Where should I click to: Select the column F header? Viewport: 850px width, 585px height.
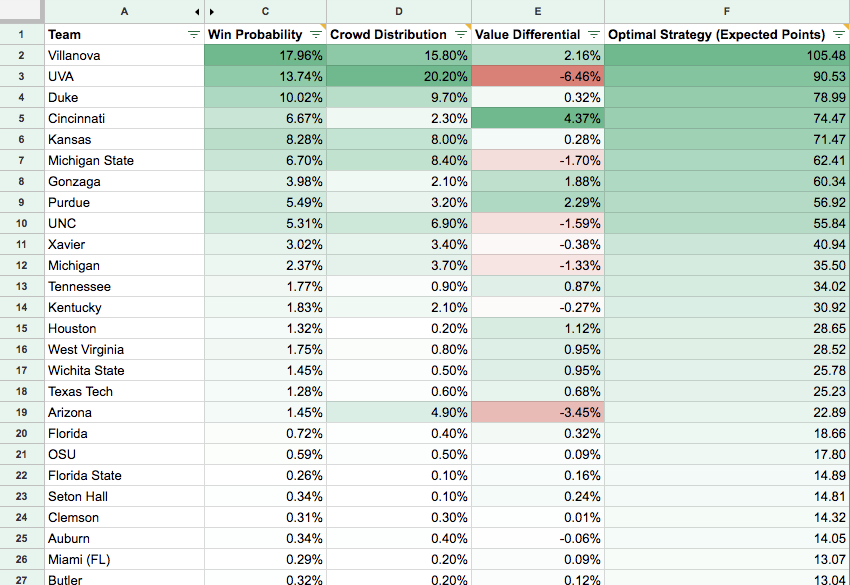(x=727, y=11)
